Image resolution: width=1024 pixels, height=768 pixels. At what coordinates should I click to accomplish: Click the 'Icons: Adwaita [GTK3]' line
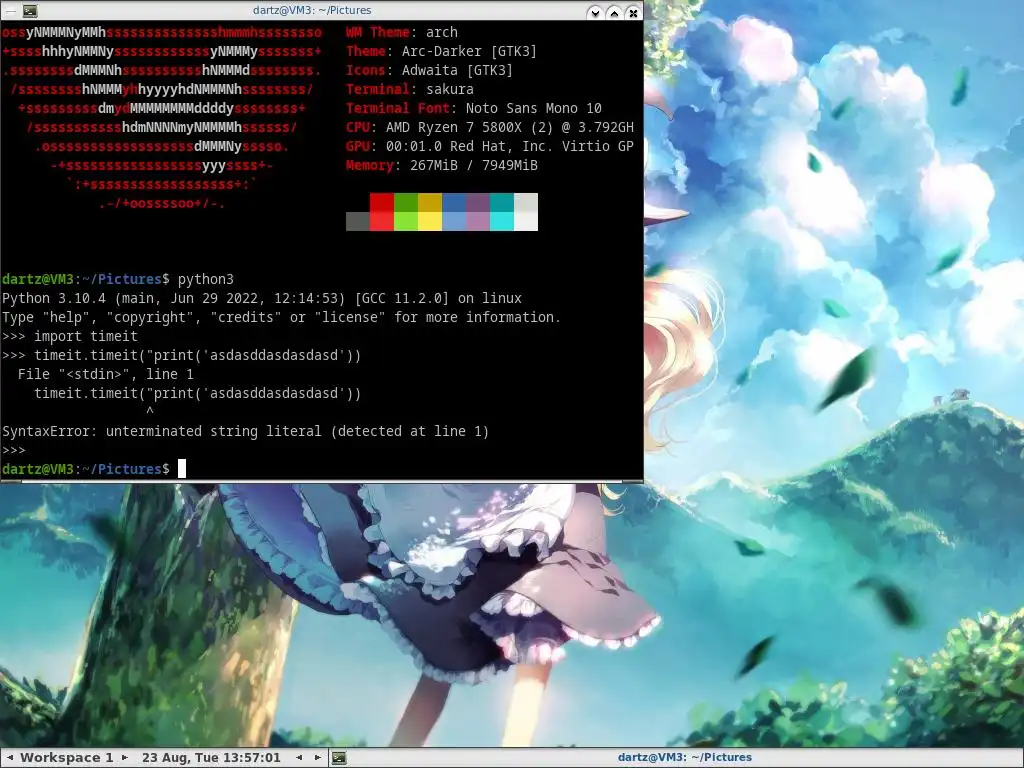430,70
